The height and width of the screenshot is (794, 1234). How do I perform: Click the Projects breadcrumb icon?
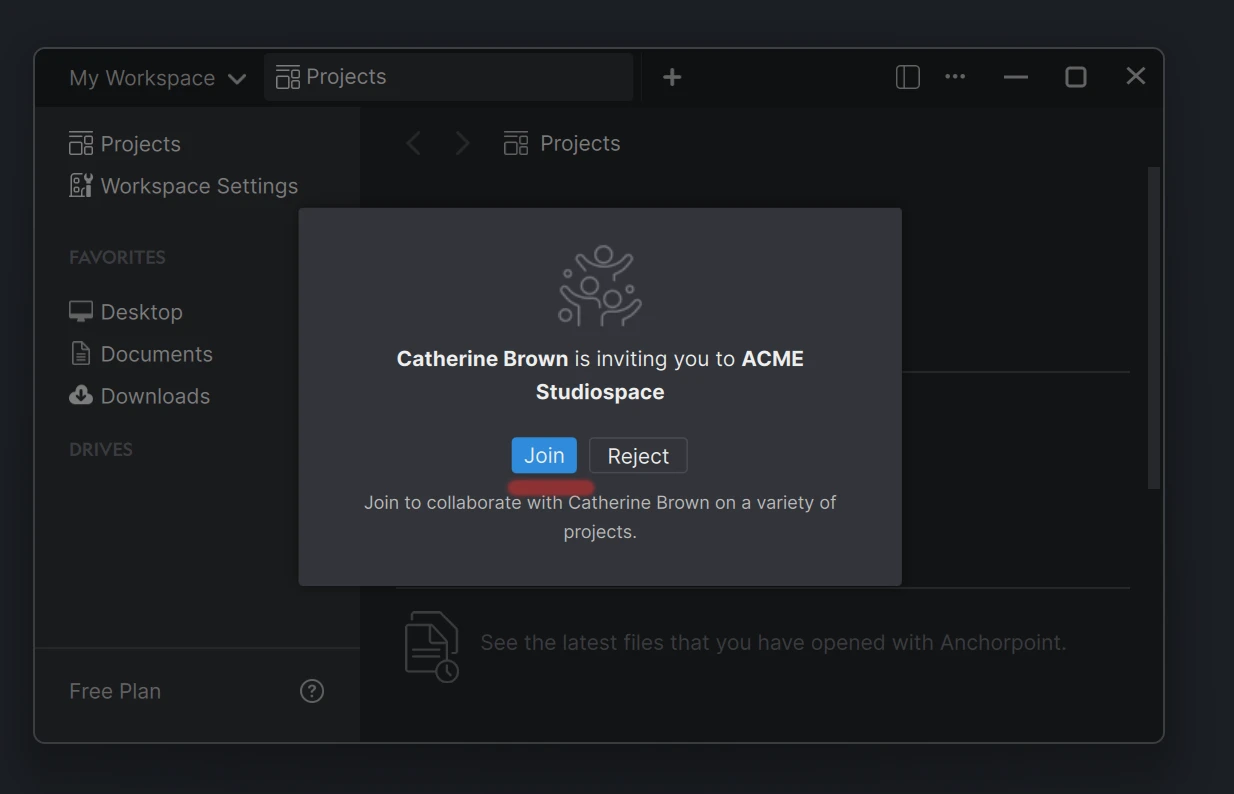pos(515,142)
